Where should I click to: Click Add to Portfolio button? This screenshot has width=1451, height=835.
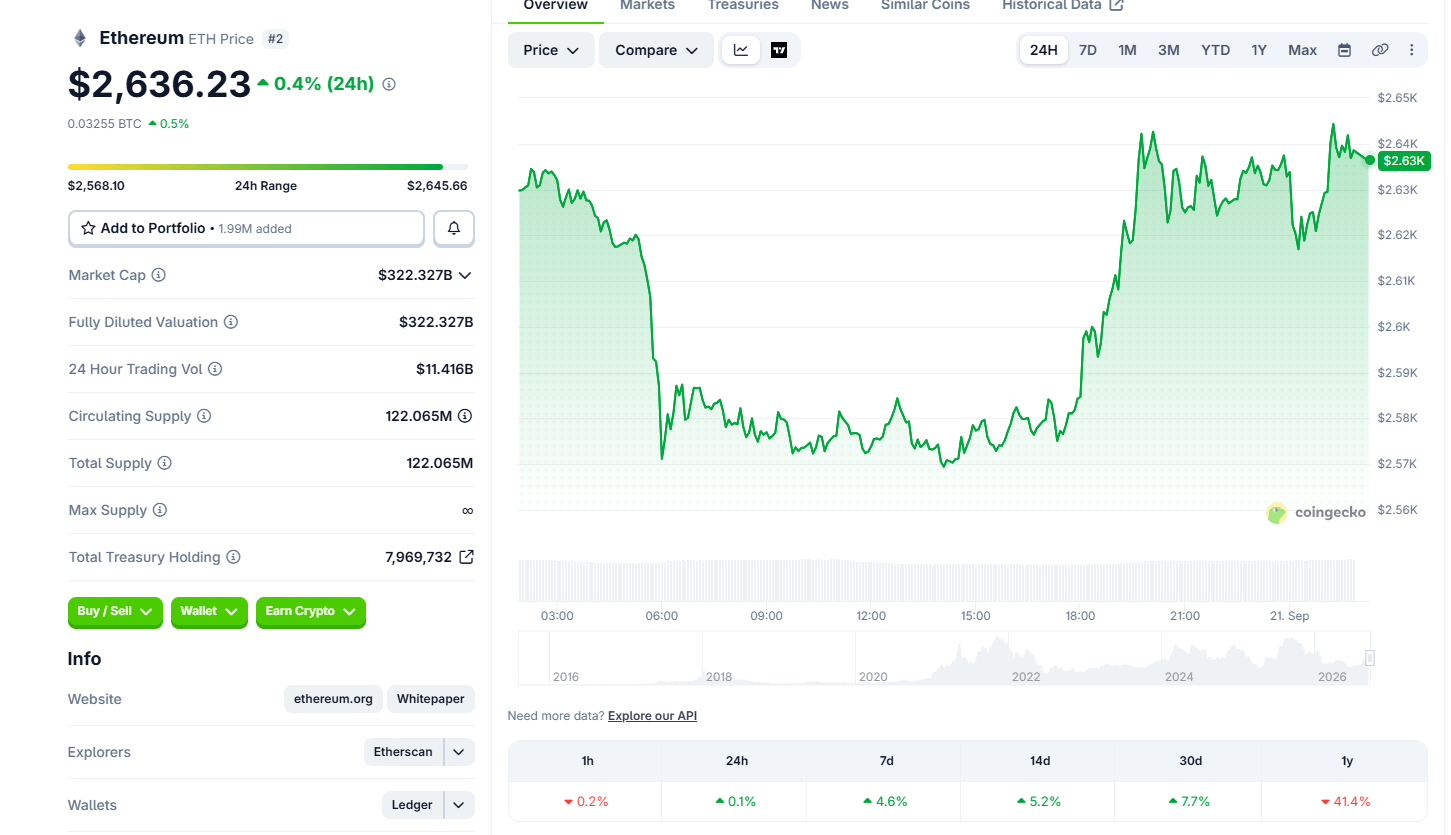tap(246, 228)
